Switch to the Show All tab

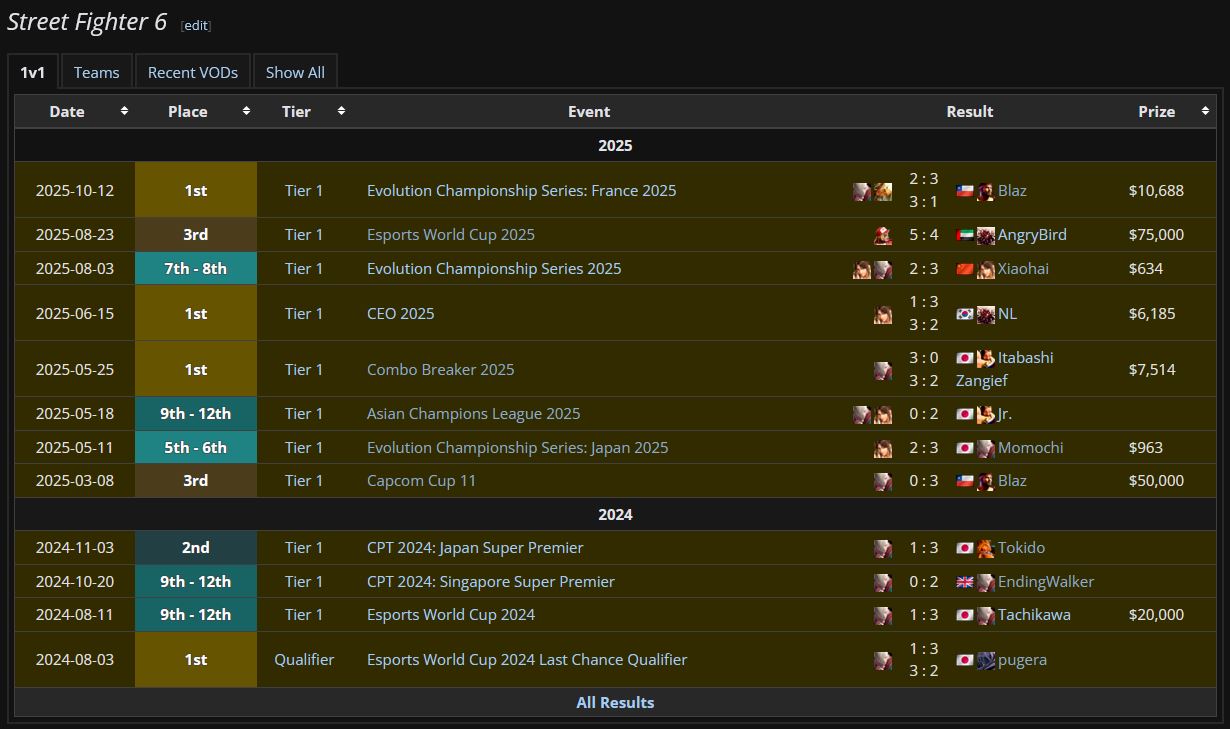click(x=295, y=72)
